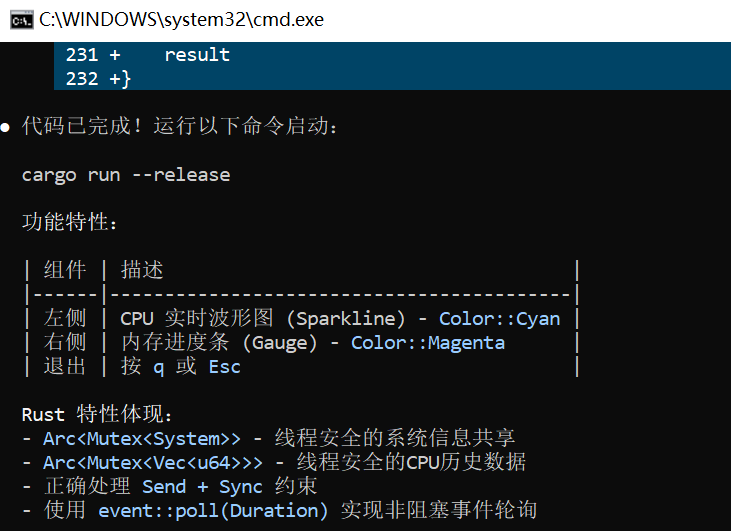Screen dimensions: 731x531
Task: Click diff line 232 with closing brace
Action: tap(392, 78)
